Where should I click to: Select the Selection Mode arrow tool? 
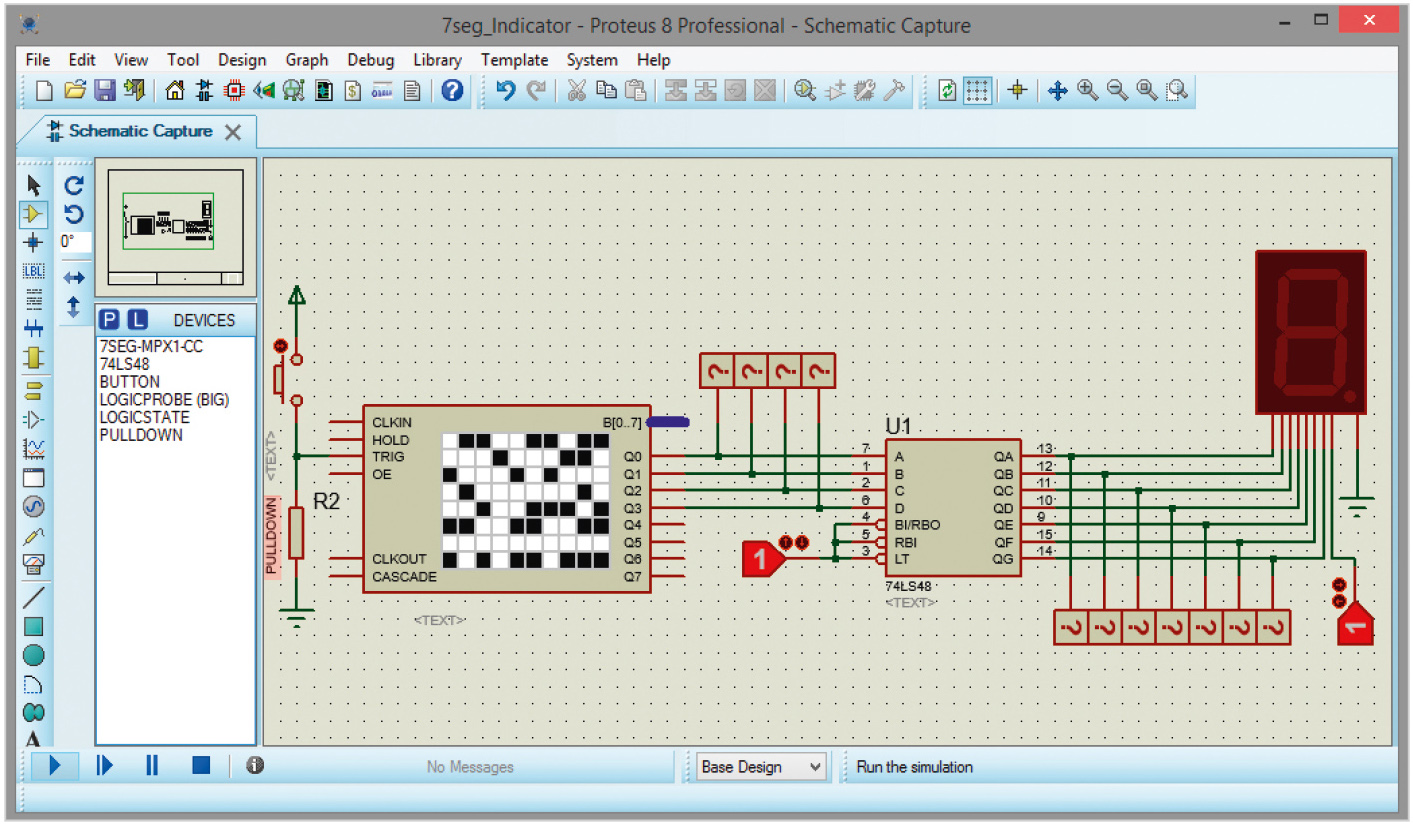(34, 185)
